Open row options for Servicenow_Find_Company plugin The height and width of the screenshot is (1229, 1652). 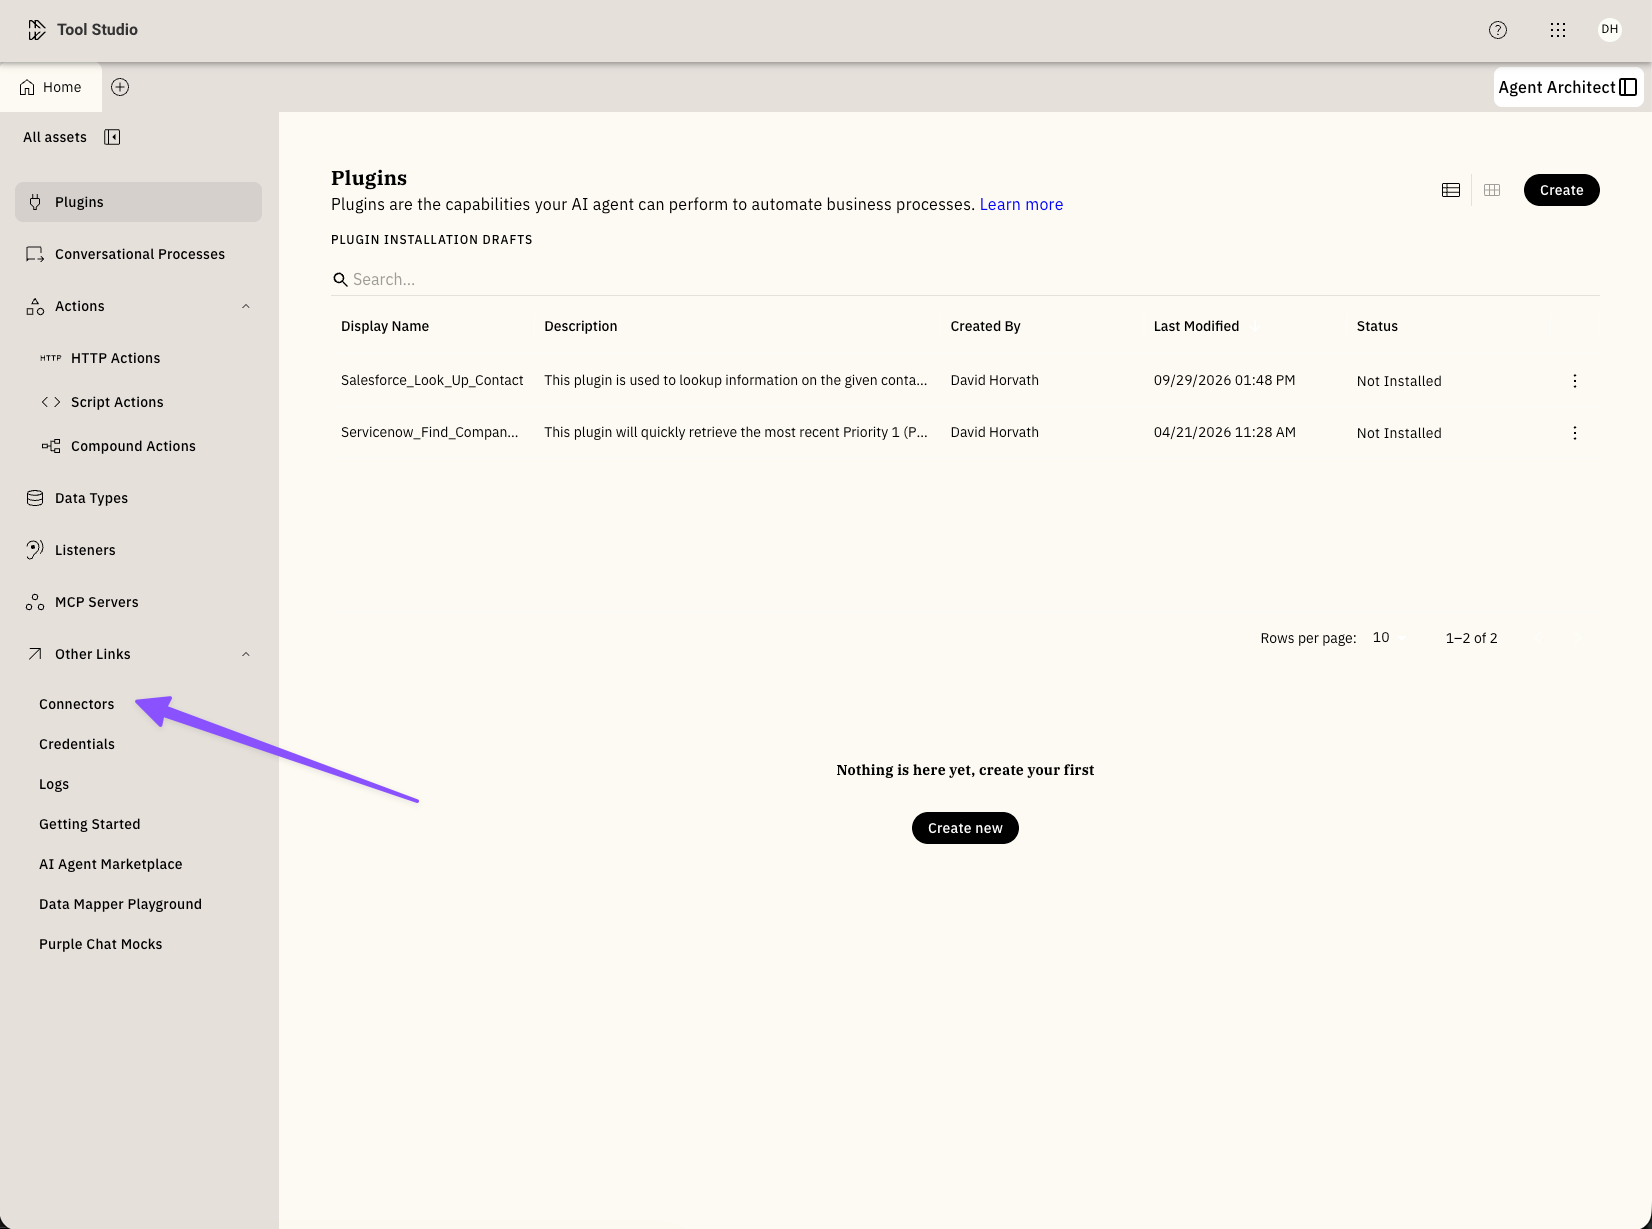coord(1574,433)
